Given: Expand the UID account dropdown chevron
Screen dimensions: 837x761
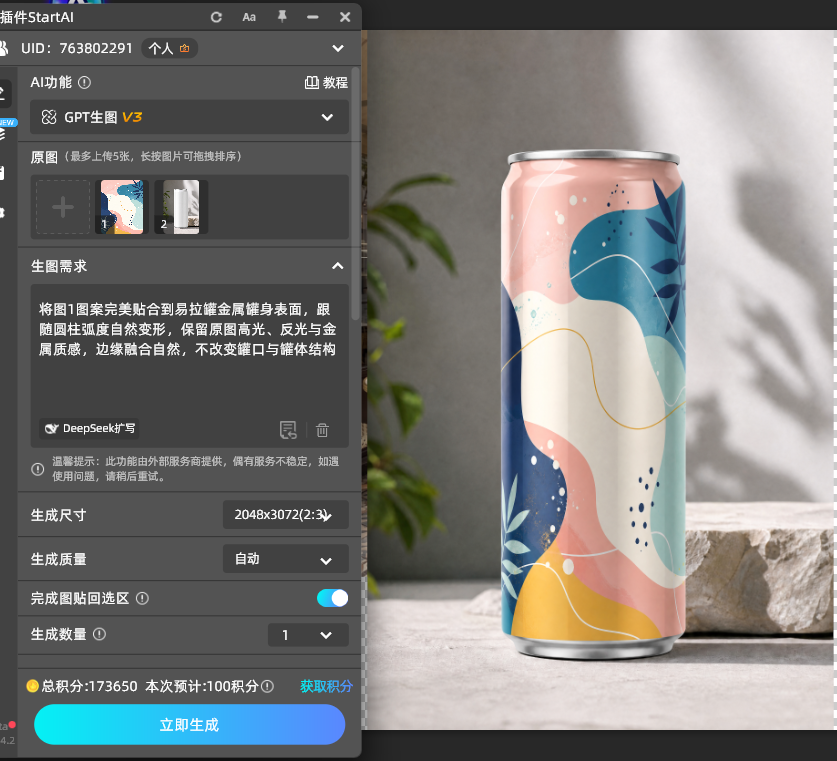Looking at the screenshot, I should (x=338, y=48).
